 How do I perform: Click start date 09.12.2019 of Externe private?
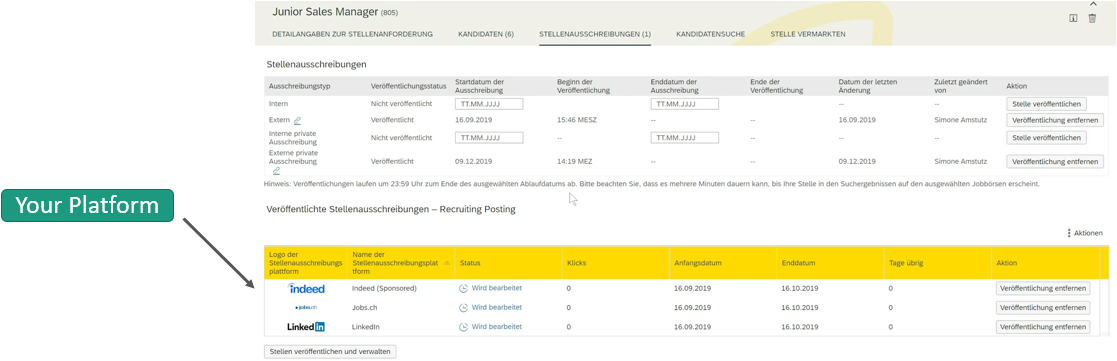474,162
